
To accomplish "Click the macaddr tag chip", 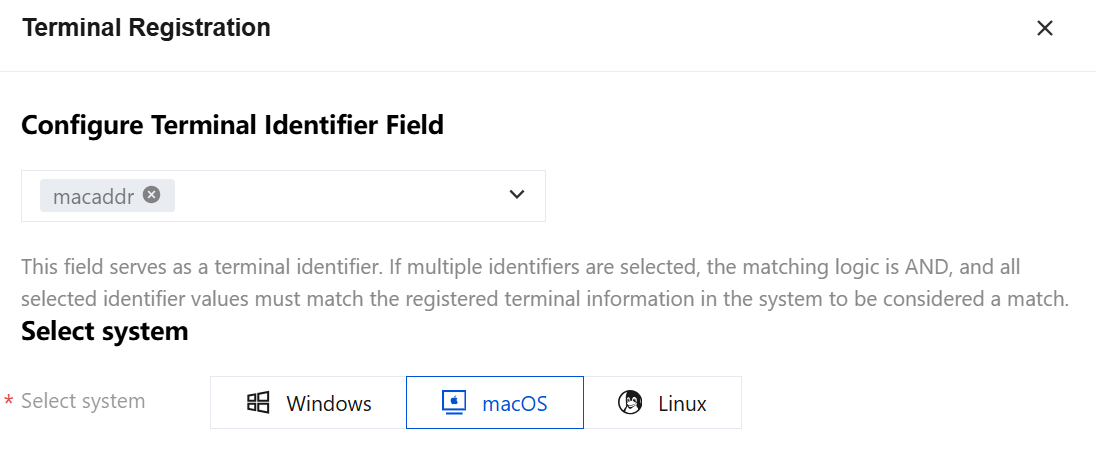I will pos(107,196).
